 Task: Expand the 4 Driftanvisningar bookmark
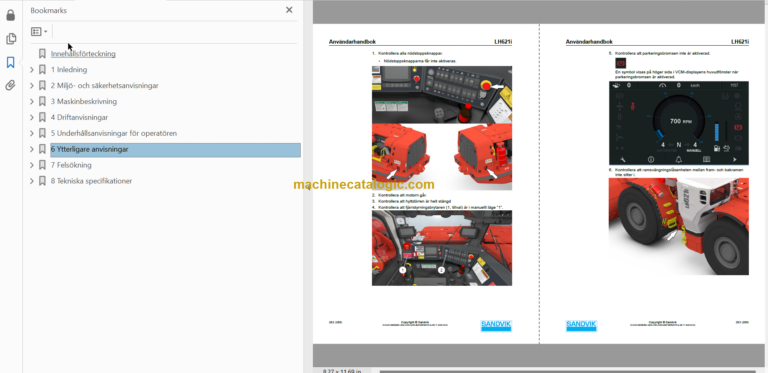pos(32,117)
